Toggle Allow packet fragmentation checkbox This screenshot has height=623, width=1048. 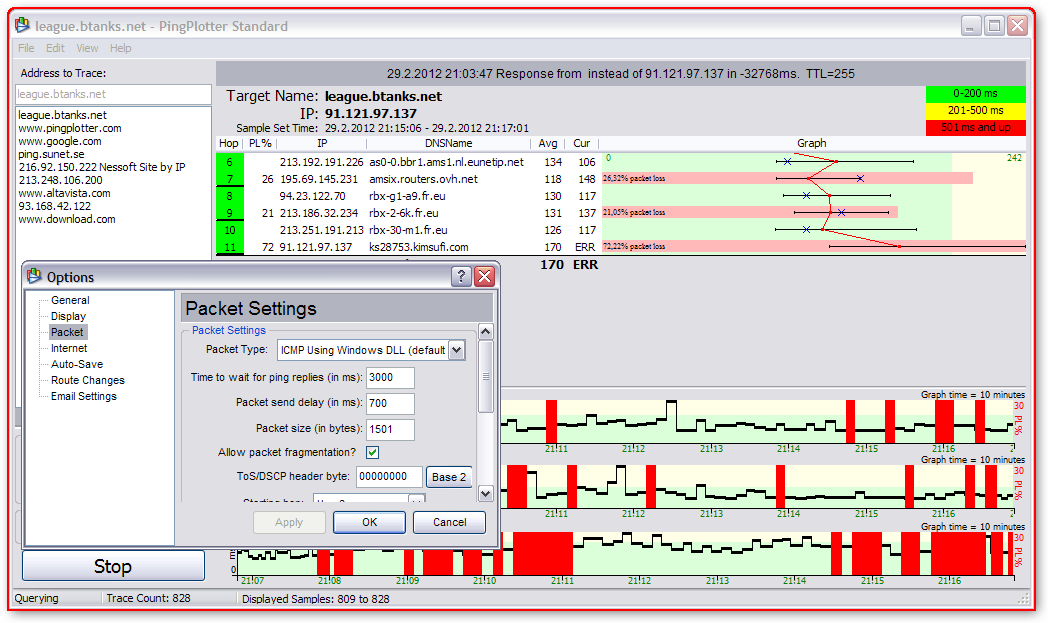pyautogui.click(x=373, y=453)
